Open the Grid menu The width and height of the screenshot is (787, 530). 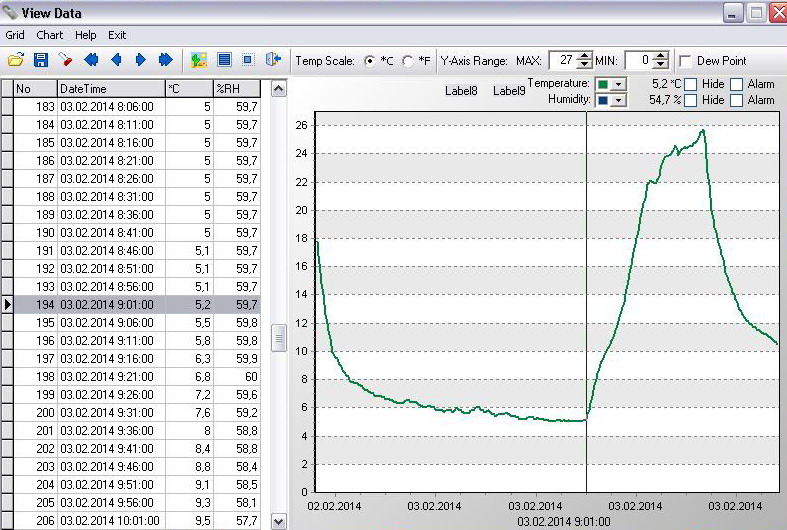coord(15,35)
